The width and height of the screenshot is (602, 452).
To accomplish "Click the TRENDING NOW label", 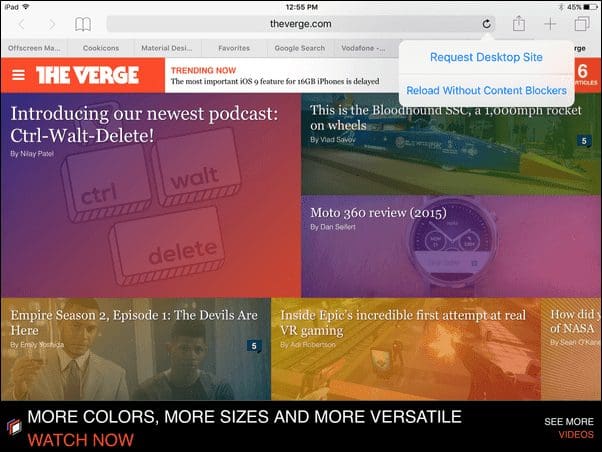I will (x=203, y=71).
